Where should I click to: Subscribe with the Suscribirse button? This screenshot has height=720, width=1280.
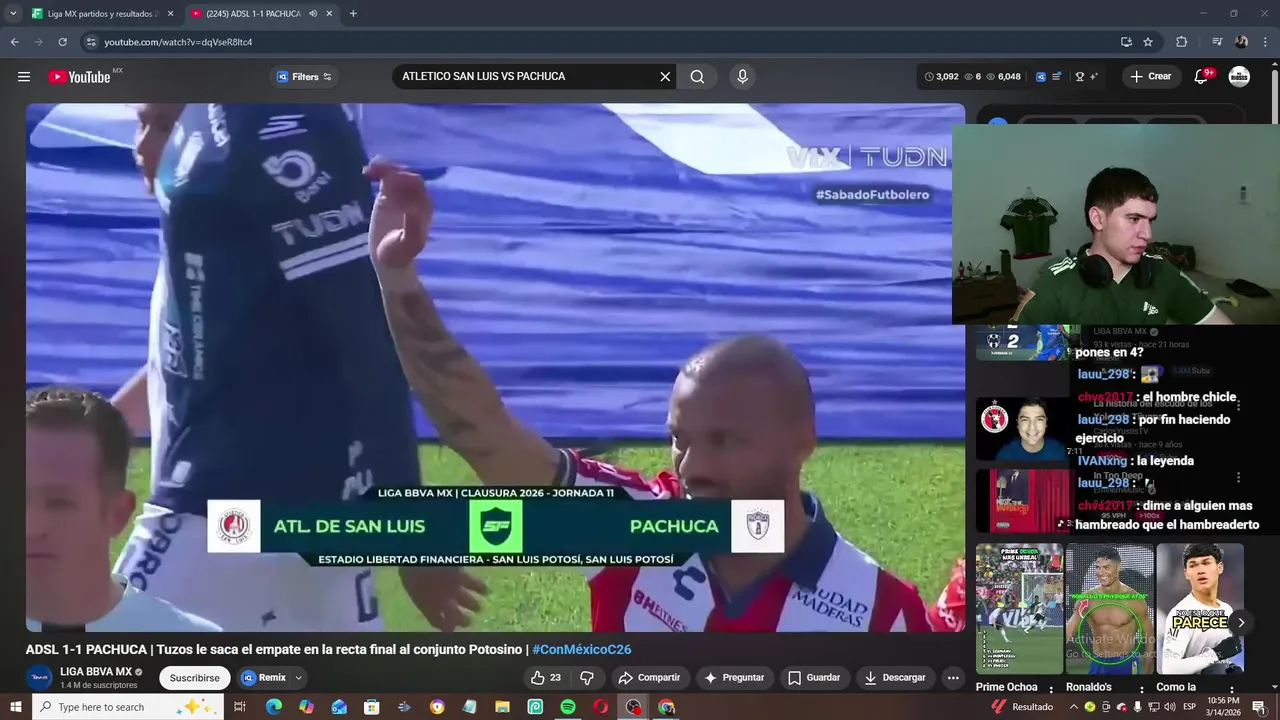194,678
